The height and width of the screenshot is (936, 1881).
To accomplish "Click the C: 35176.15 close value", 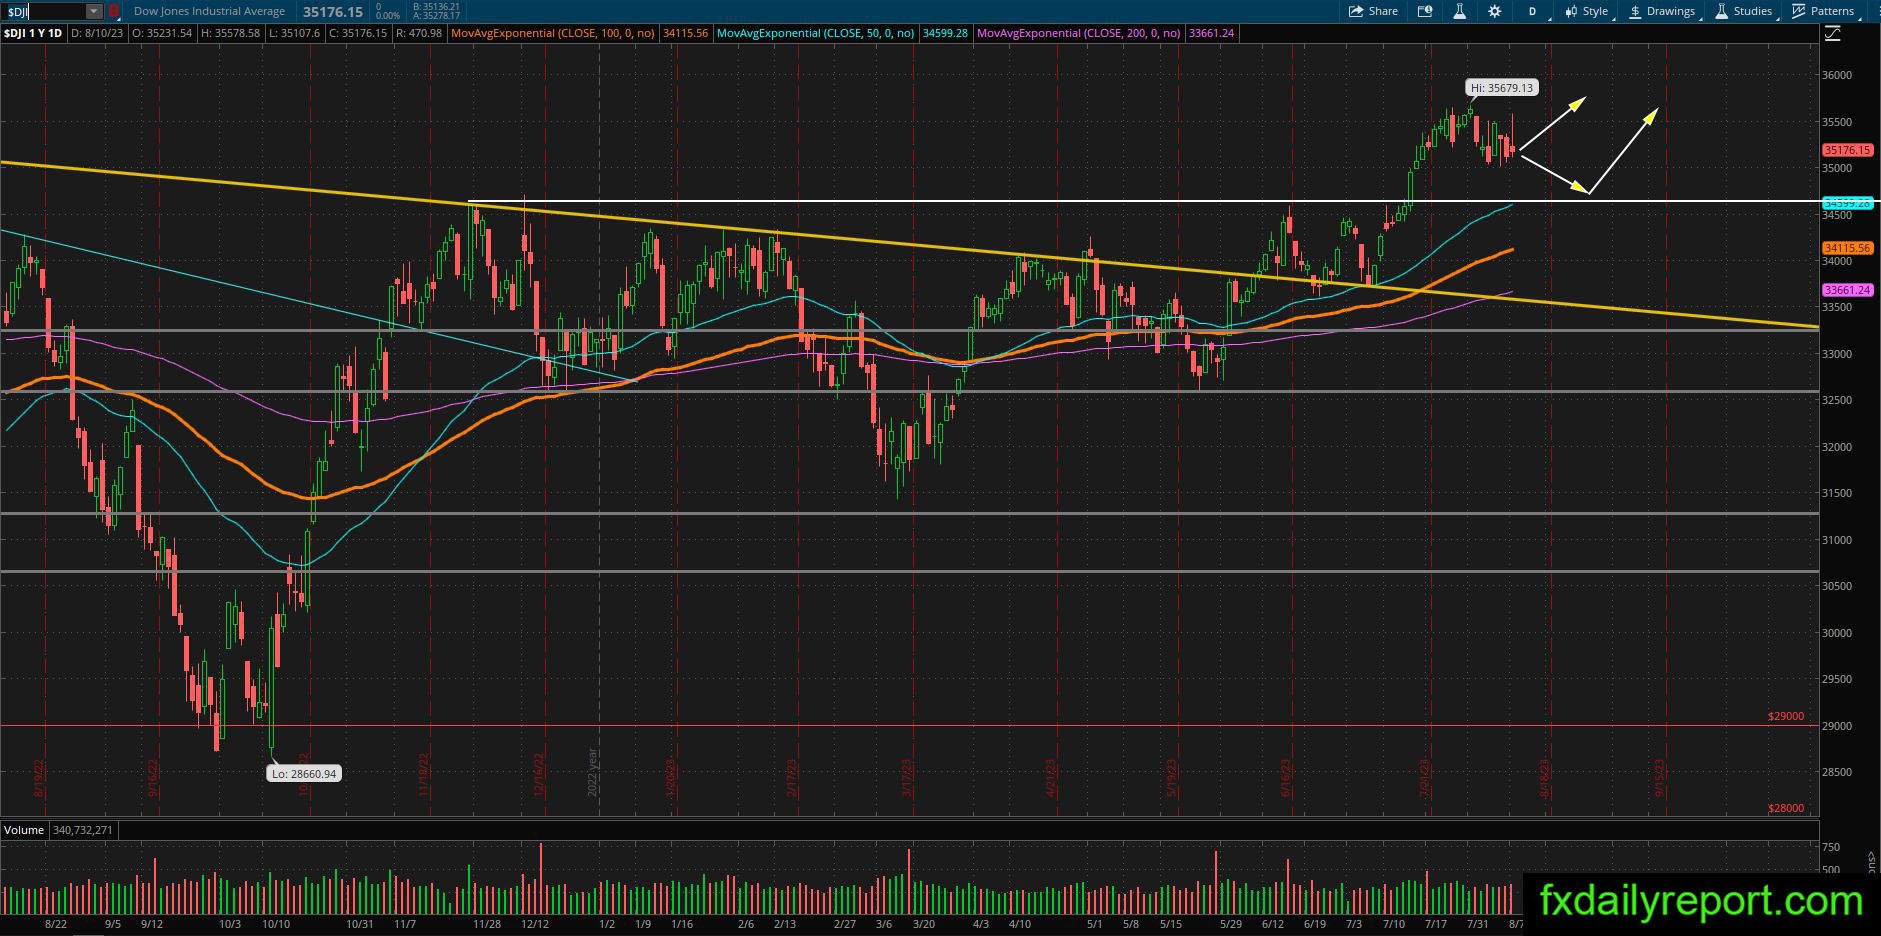I will pyautogui.click(x=358, y=33).
